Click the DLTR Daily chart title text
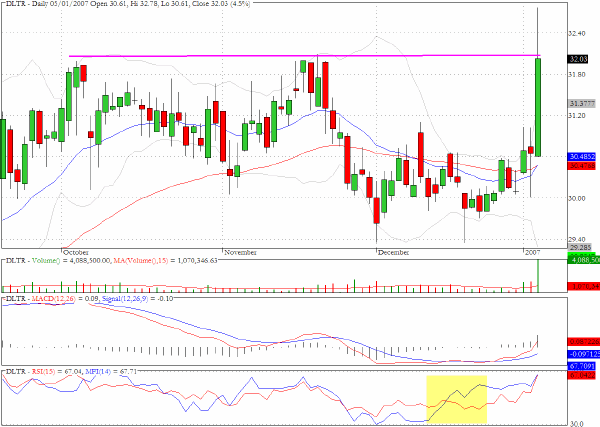Image resolution: width=600 pixels, height=427 pixels. pos(129,4)
